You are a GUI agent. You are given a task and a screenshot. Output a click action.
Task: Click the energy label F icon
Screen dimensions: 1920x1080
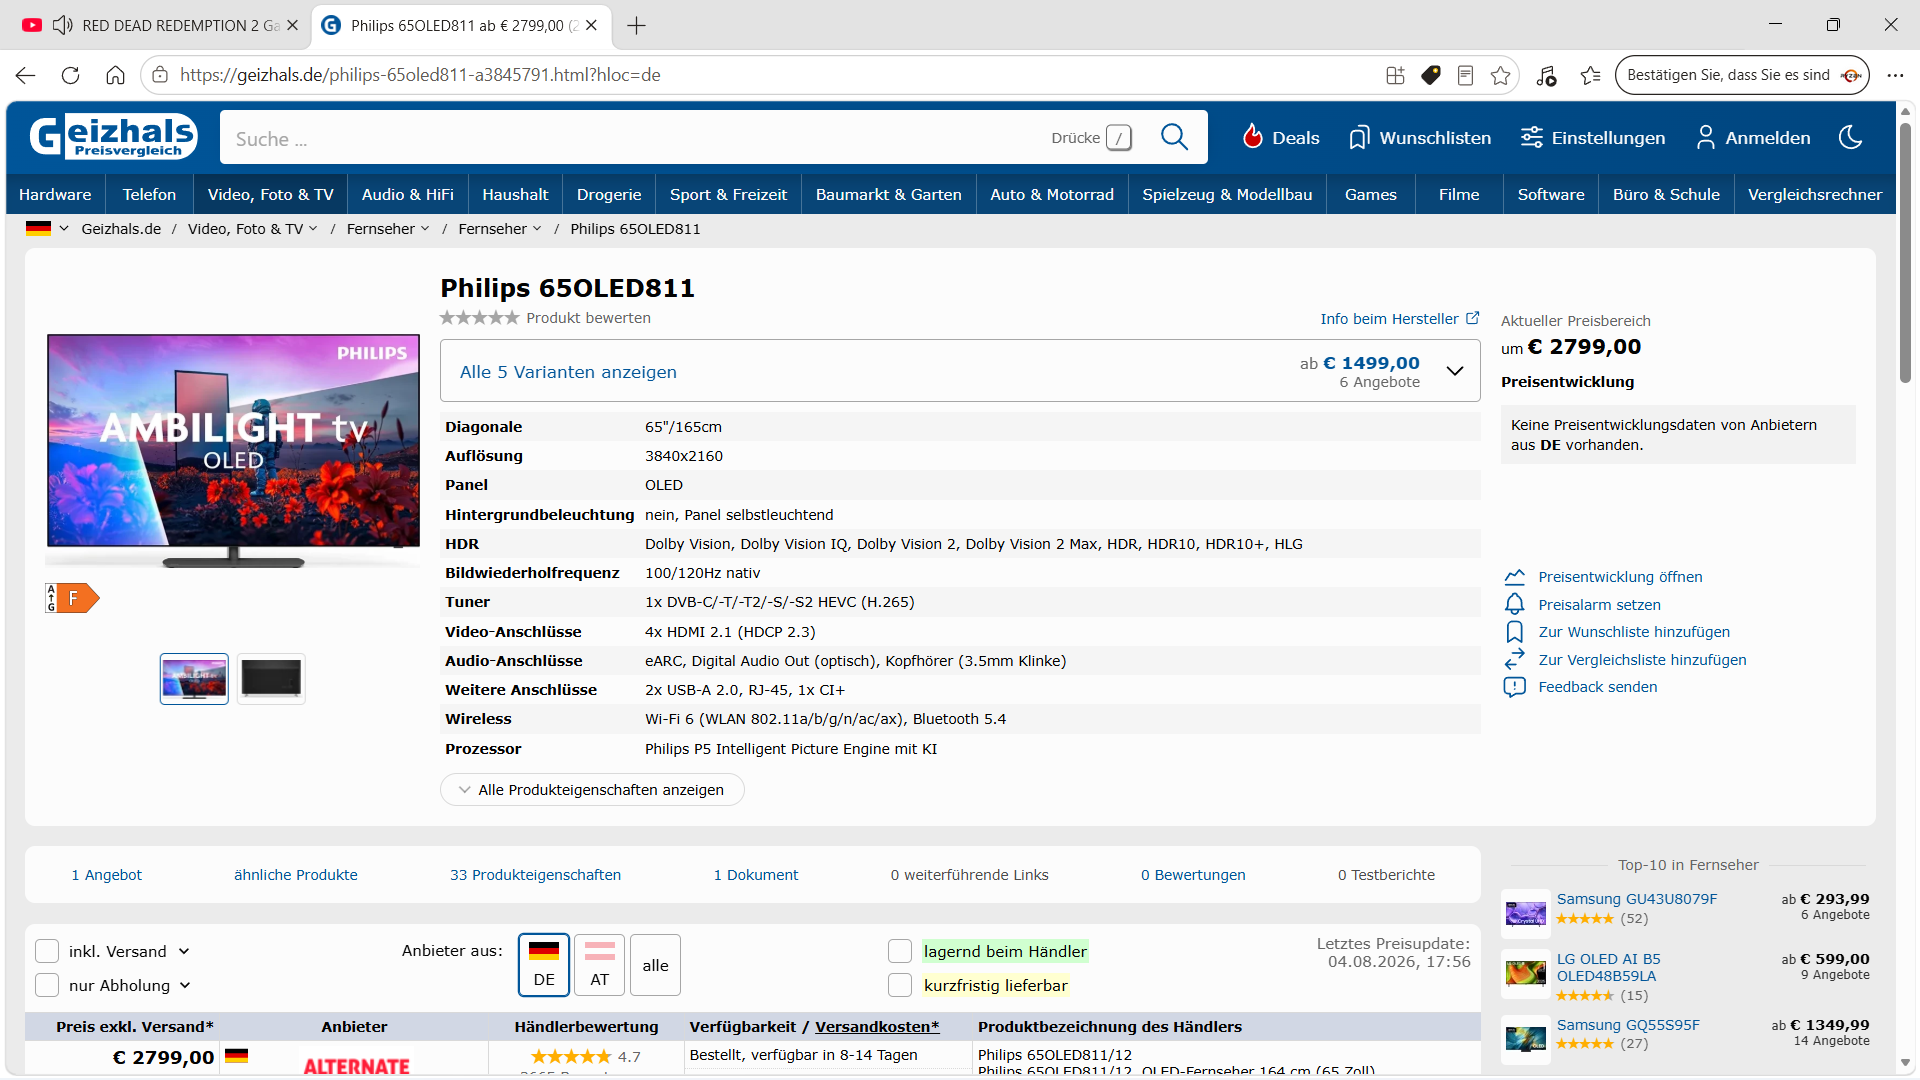tap(73, 598)
